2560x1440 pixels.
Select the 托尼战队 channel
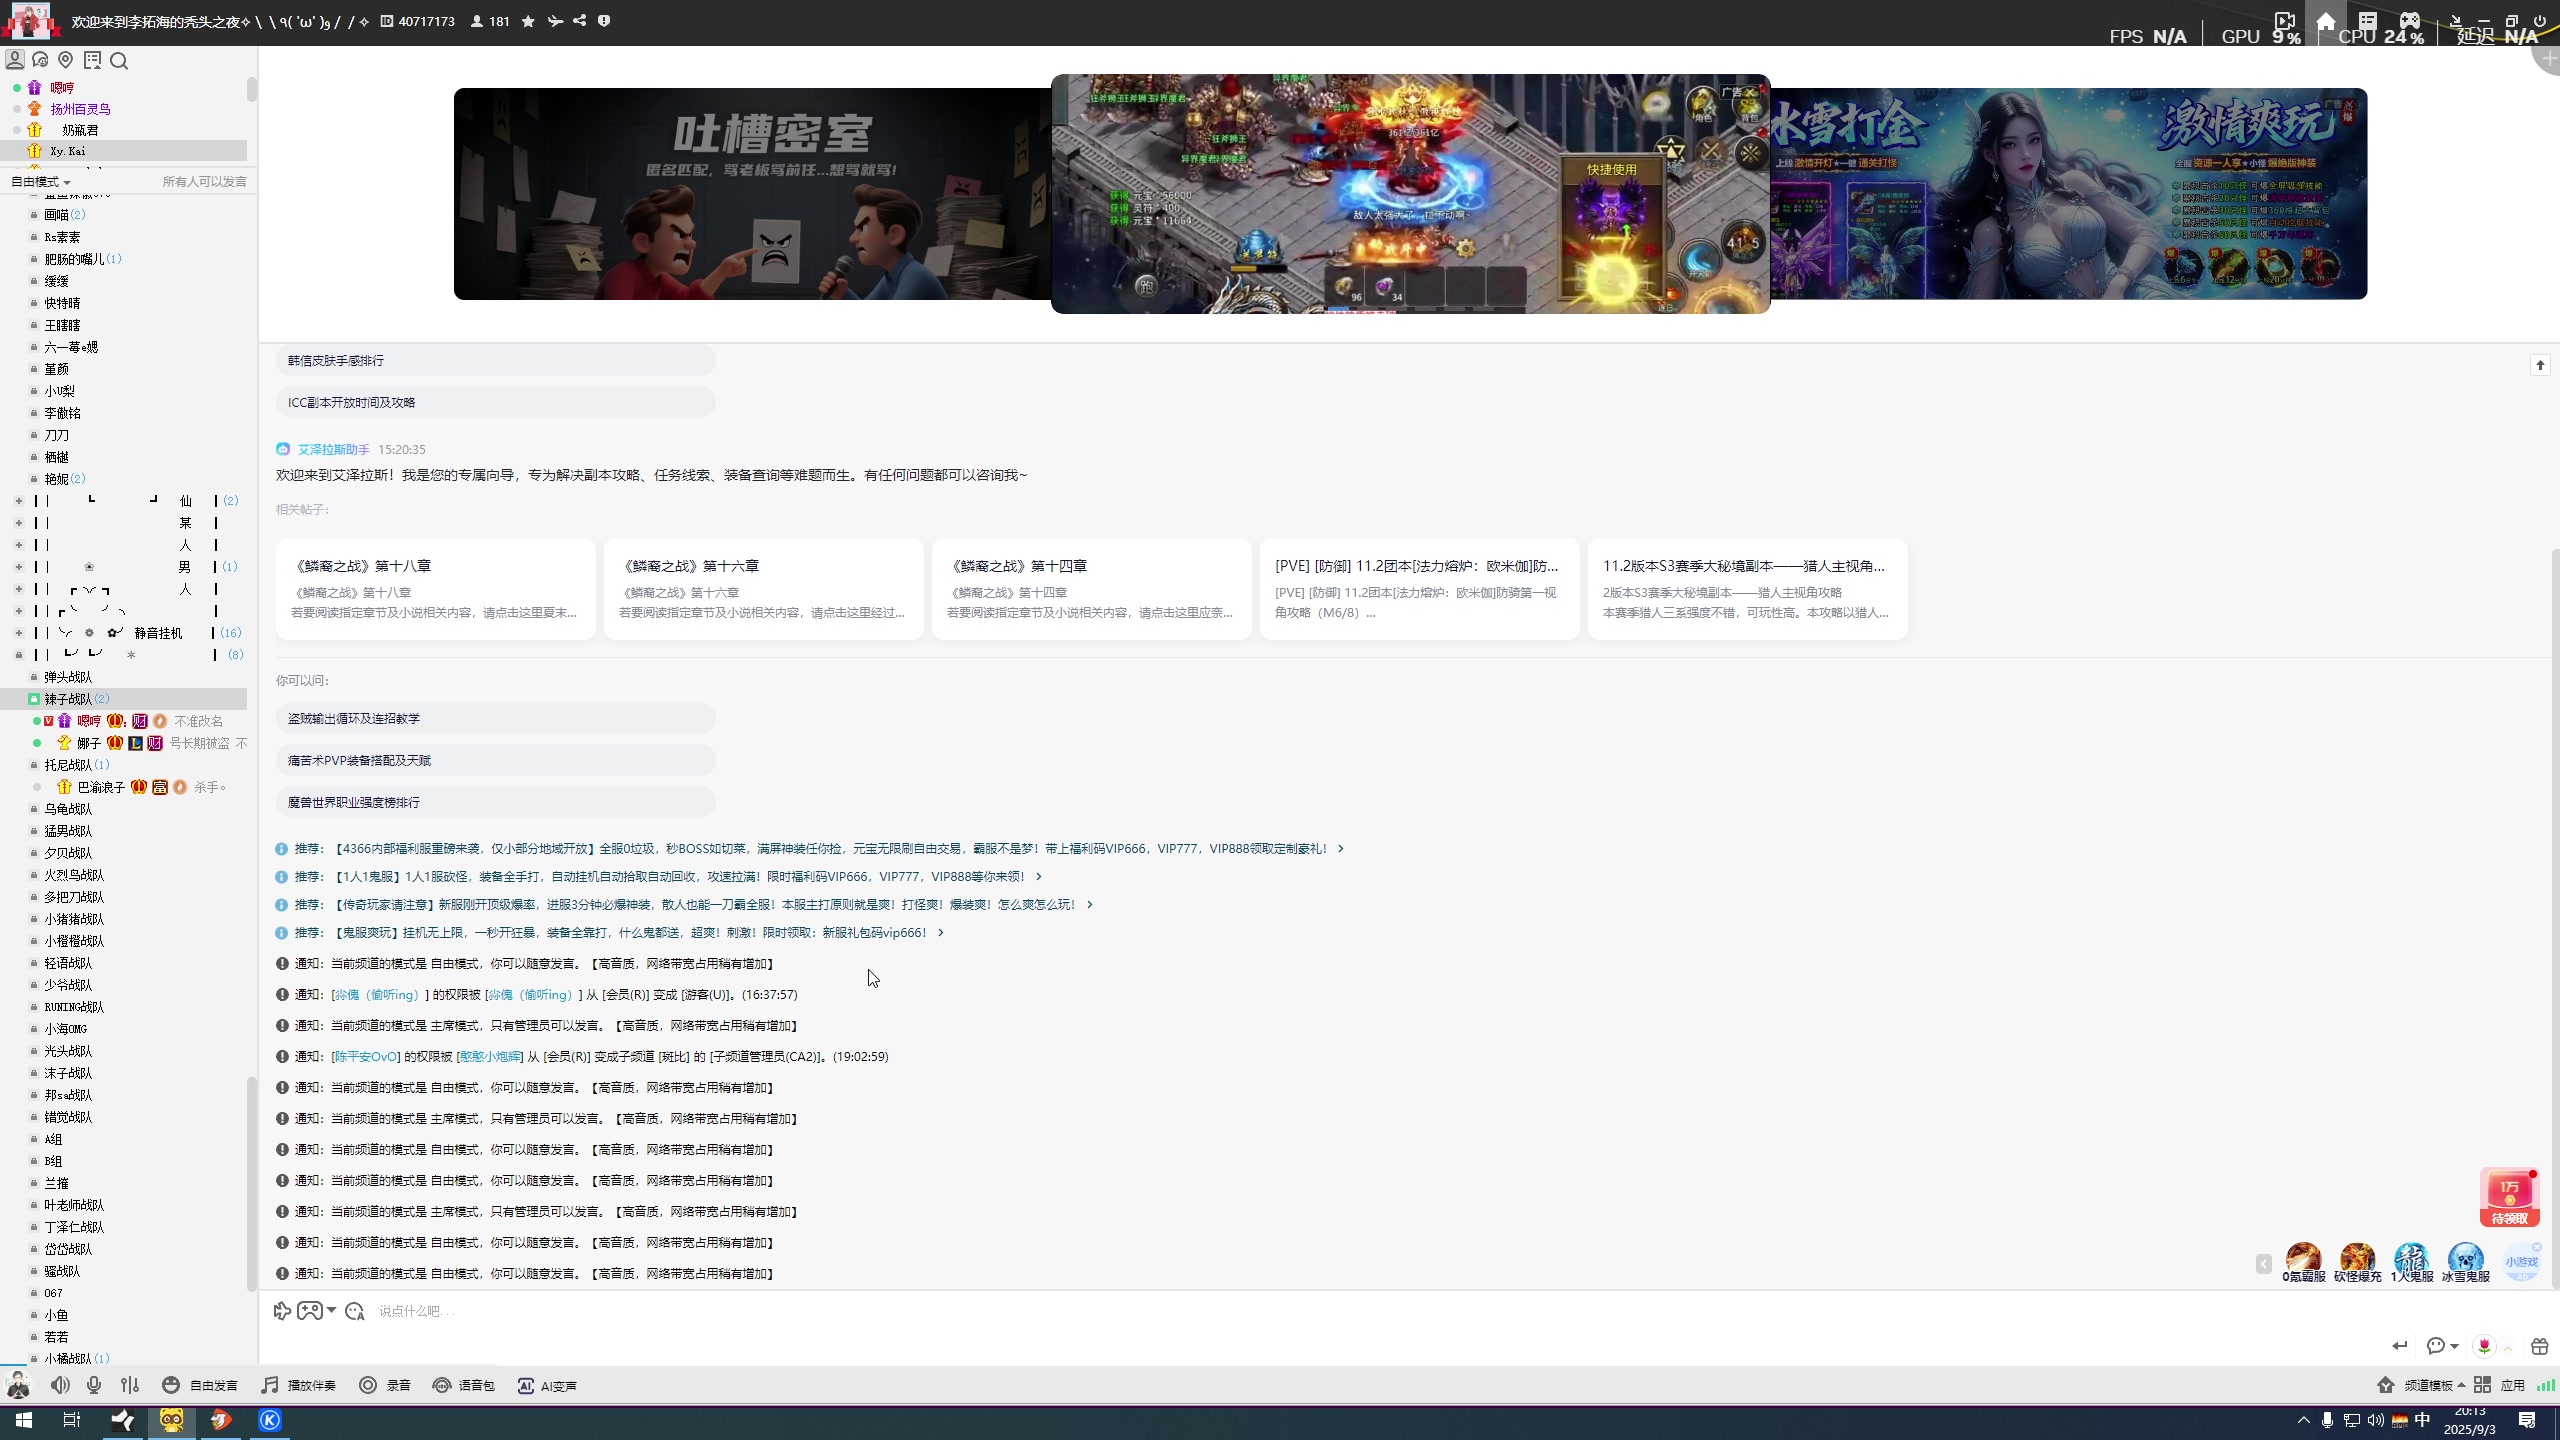(68, 765)
